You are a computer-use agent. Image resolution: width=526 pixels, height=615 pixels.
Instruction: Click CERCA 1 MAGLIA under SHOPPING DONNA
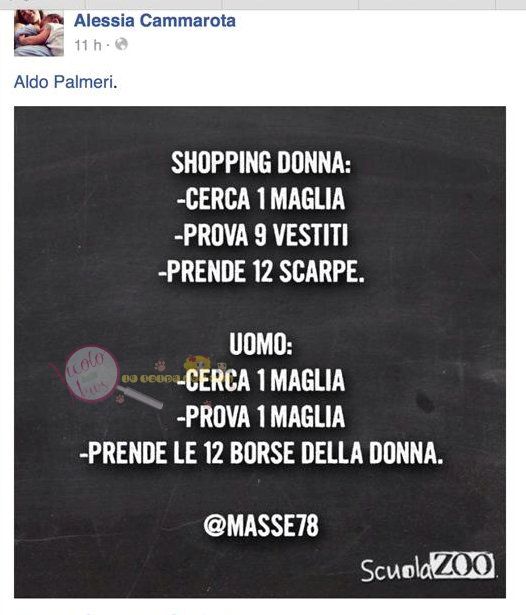(261, 198)
